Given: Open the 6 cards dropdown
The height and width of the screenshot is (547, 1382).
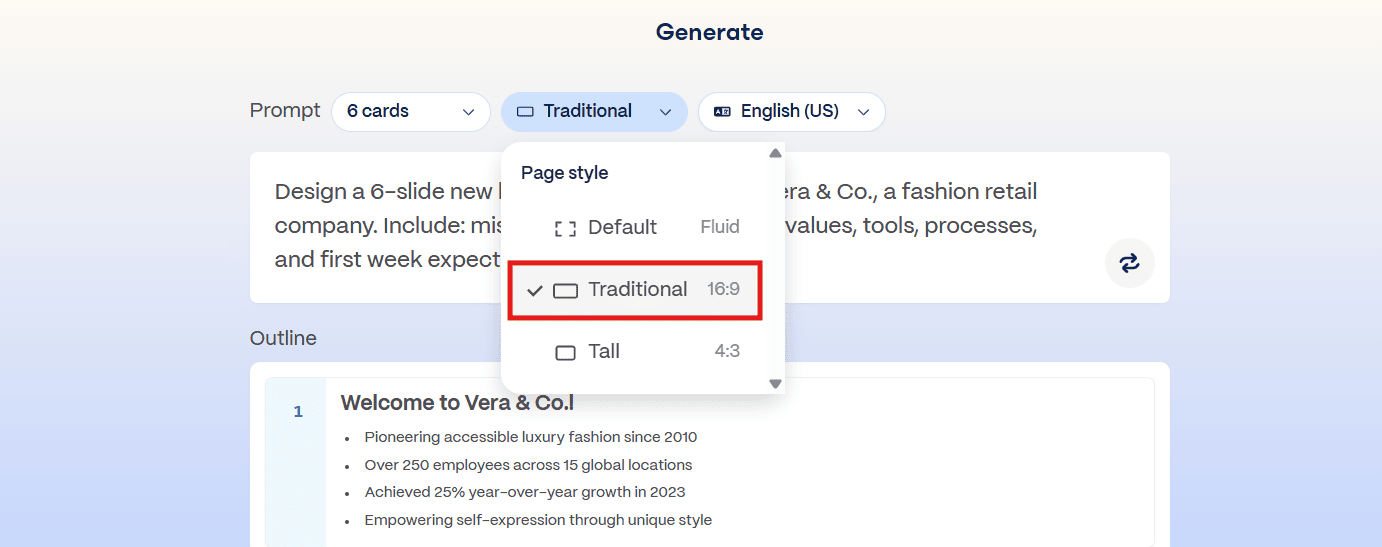Looking at the screenshot, I should point(411,112).
